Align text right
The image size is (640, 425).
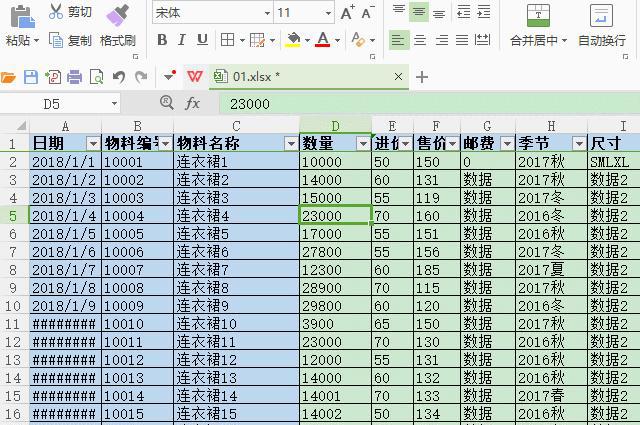point(442,40)
